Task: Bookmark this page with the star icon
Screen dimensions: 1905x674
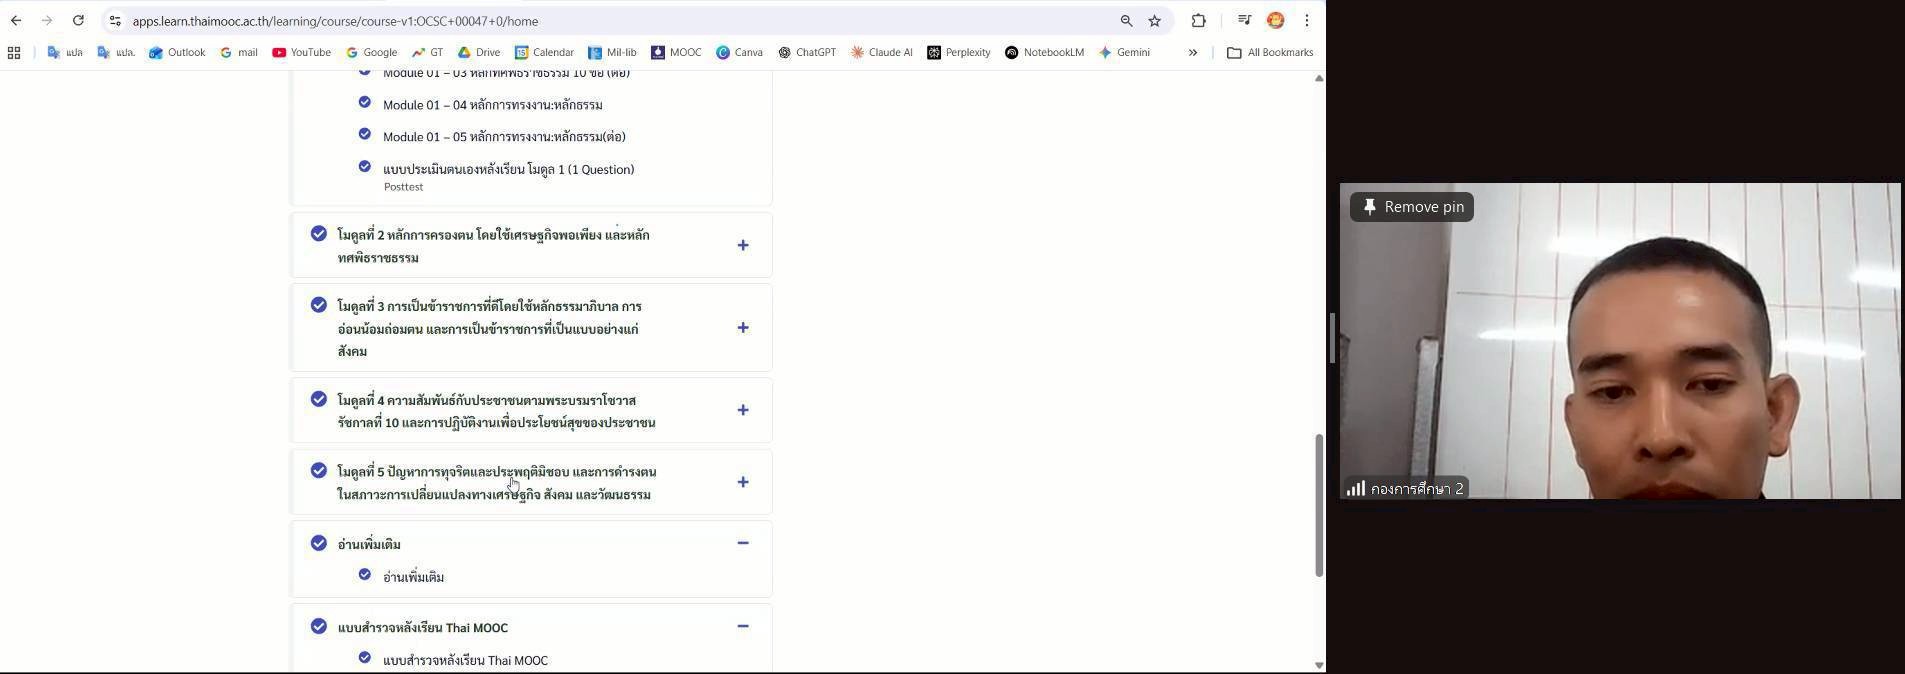Action: tap(1155, 20)
